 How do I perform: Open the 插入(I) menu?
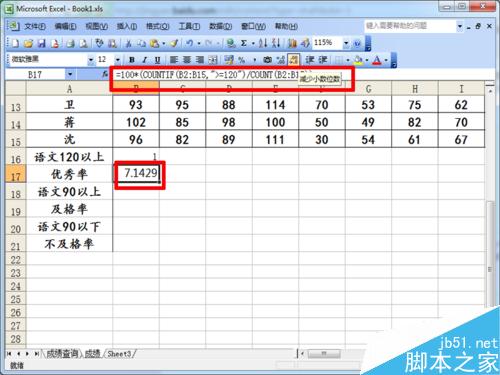click(127, 26)
